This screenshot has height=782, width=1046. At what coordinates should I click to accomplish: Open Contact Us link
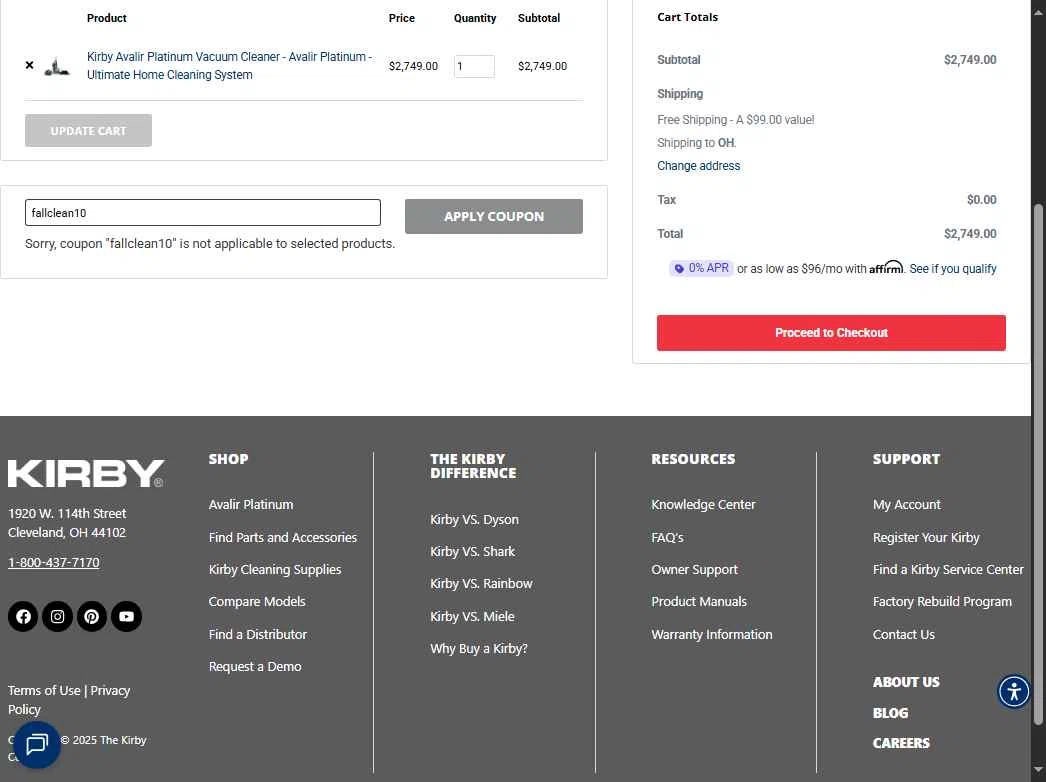point(904,634)
